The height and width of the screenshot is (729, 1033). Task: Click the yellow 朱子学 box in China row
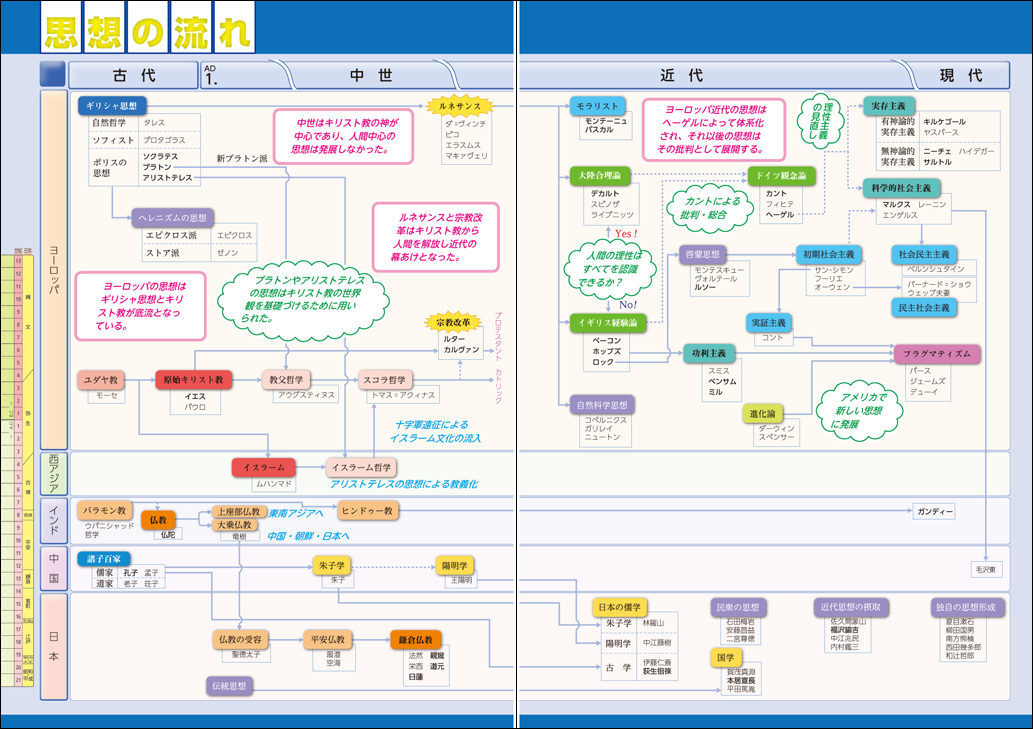point(332,565)
